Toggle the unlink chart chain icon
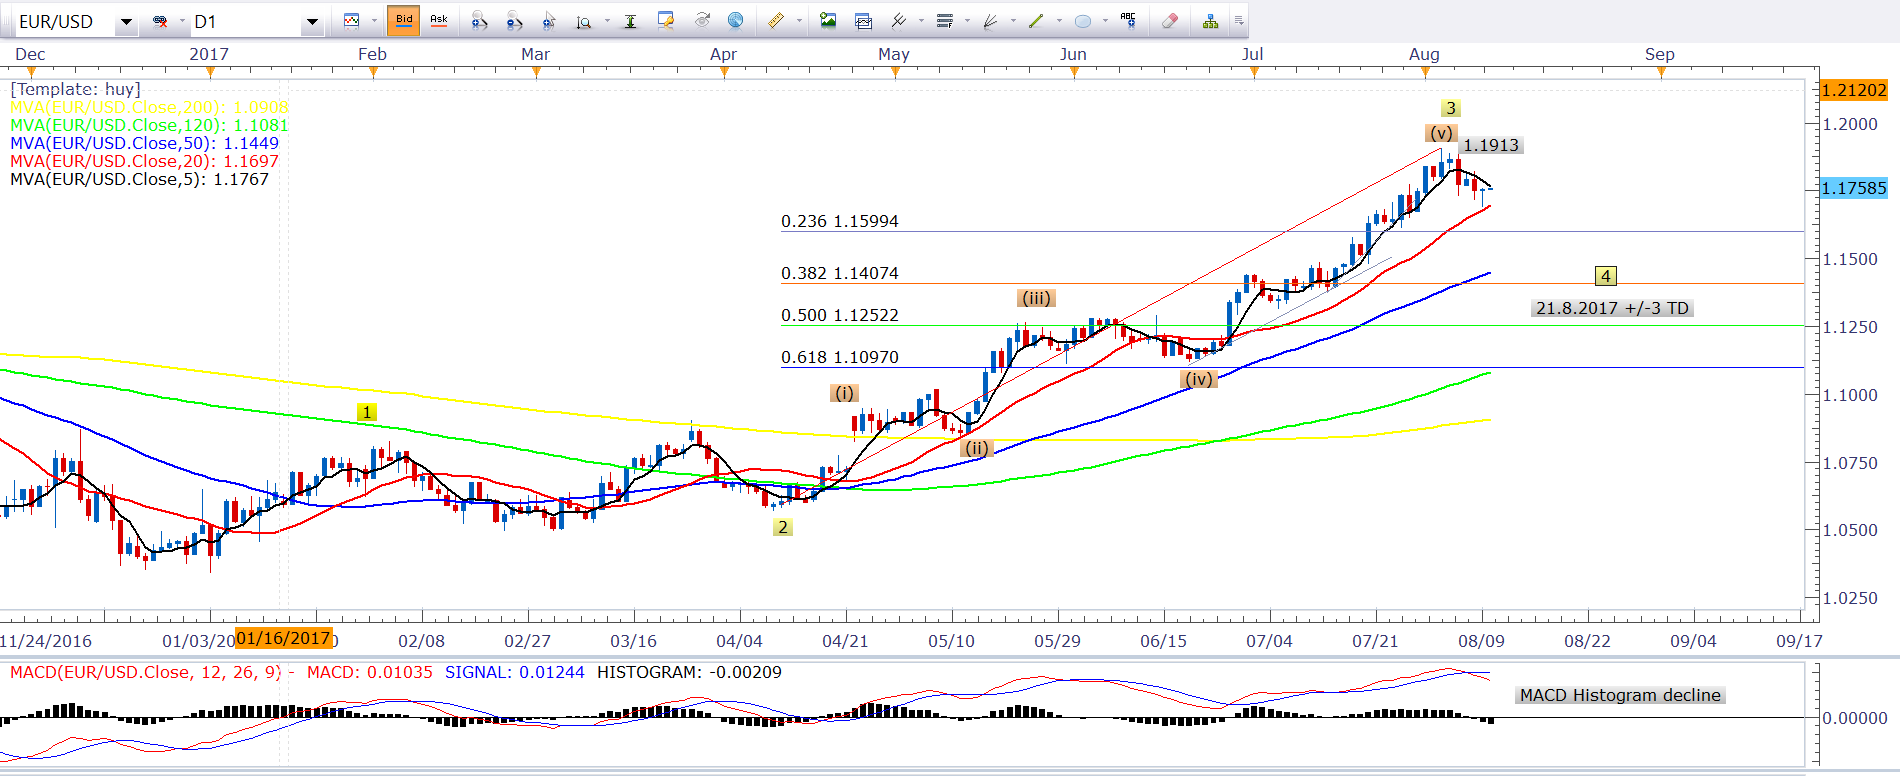 click(x=160, y=21)
